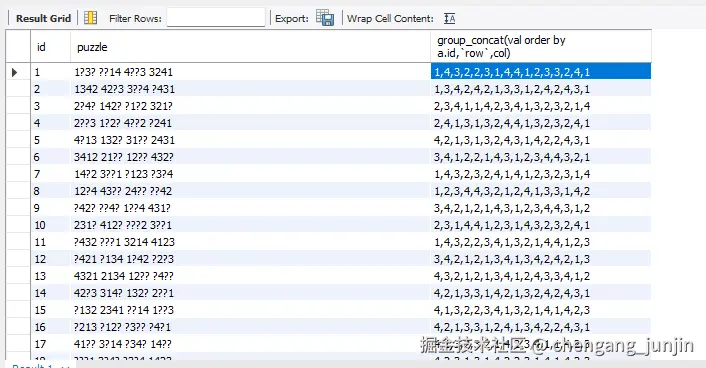Select puzzle cell '?432 ???1 3214 4123'
This screenshot has width=706, height=368.
pos(250,242)
